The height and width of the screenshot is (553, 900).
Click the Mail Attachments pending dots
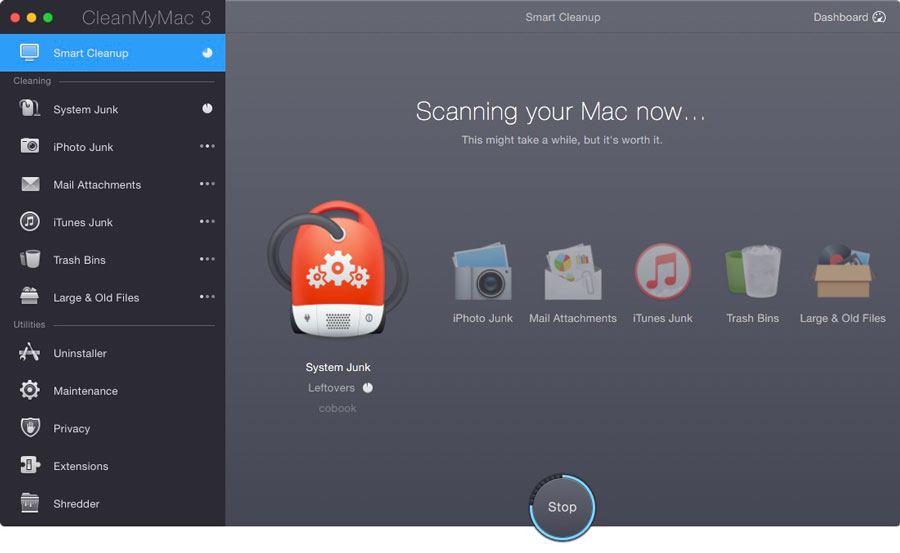(207, 184)
